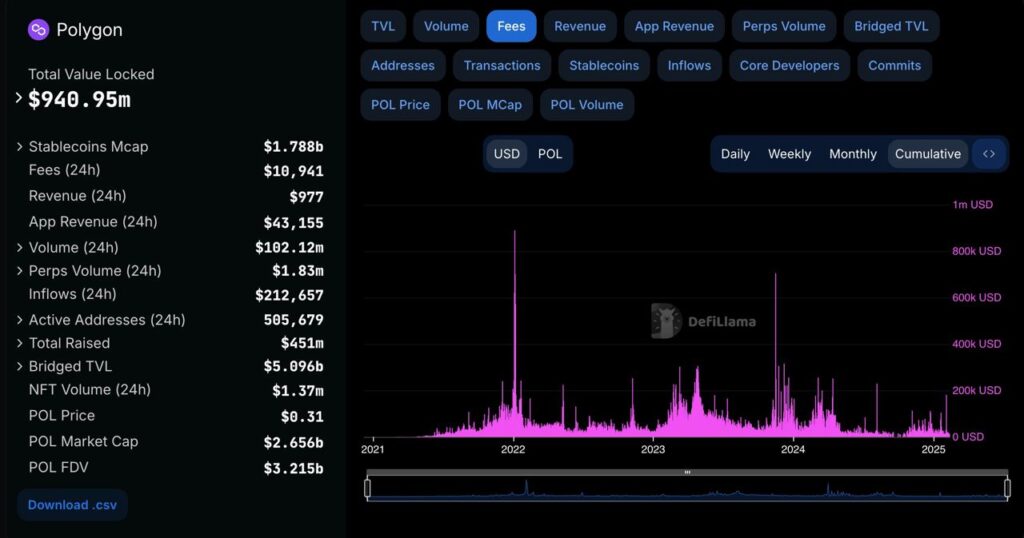Viewport: 1024px width, 538px height.
Task: Enable the Revenue chart metric
Action: click(x=580, y=26)
